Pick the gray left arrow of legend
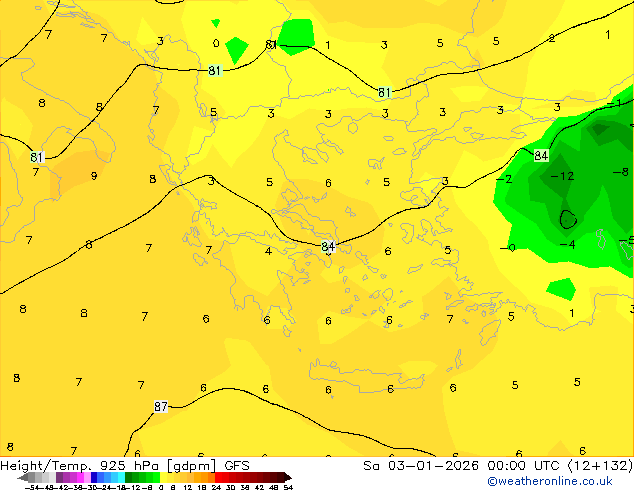The height and width of the screenshot is (490, 634). pos(23,477)
